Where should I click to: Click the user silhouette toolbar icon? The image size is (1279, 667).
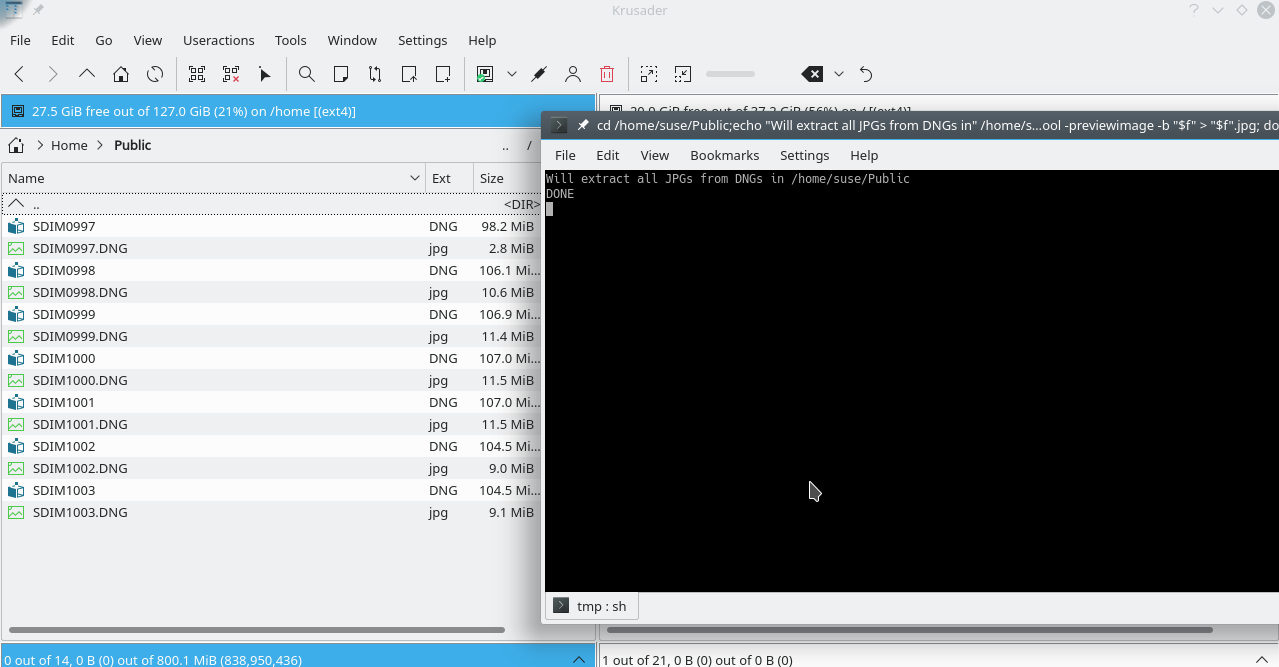[573, 74]
